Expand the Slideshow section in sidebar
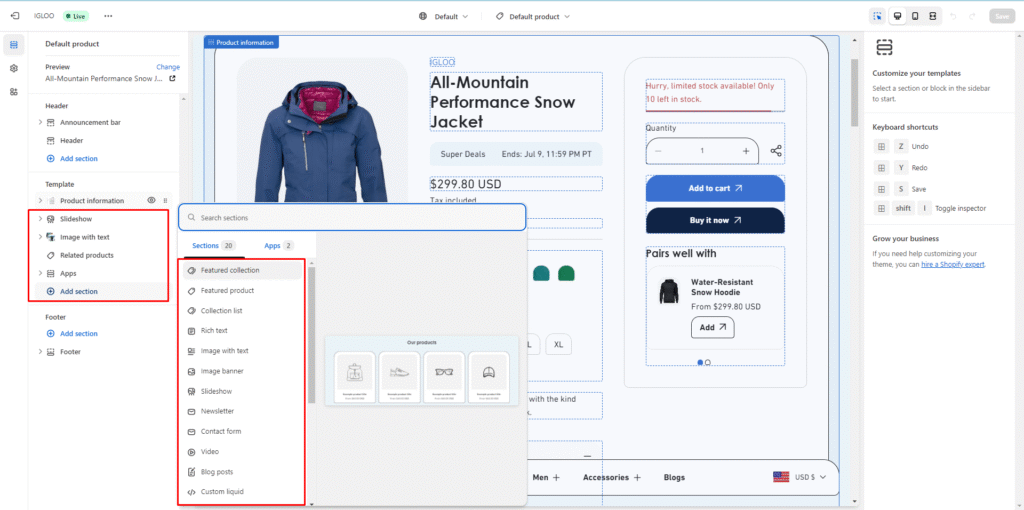The height and width of the screenshot is (510, 1024). (x=40, y=219)
